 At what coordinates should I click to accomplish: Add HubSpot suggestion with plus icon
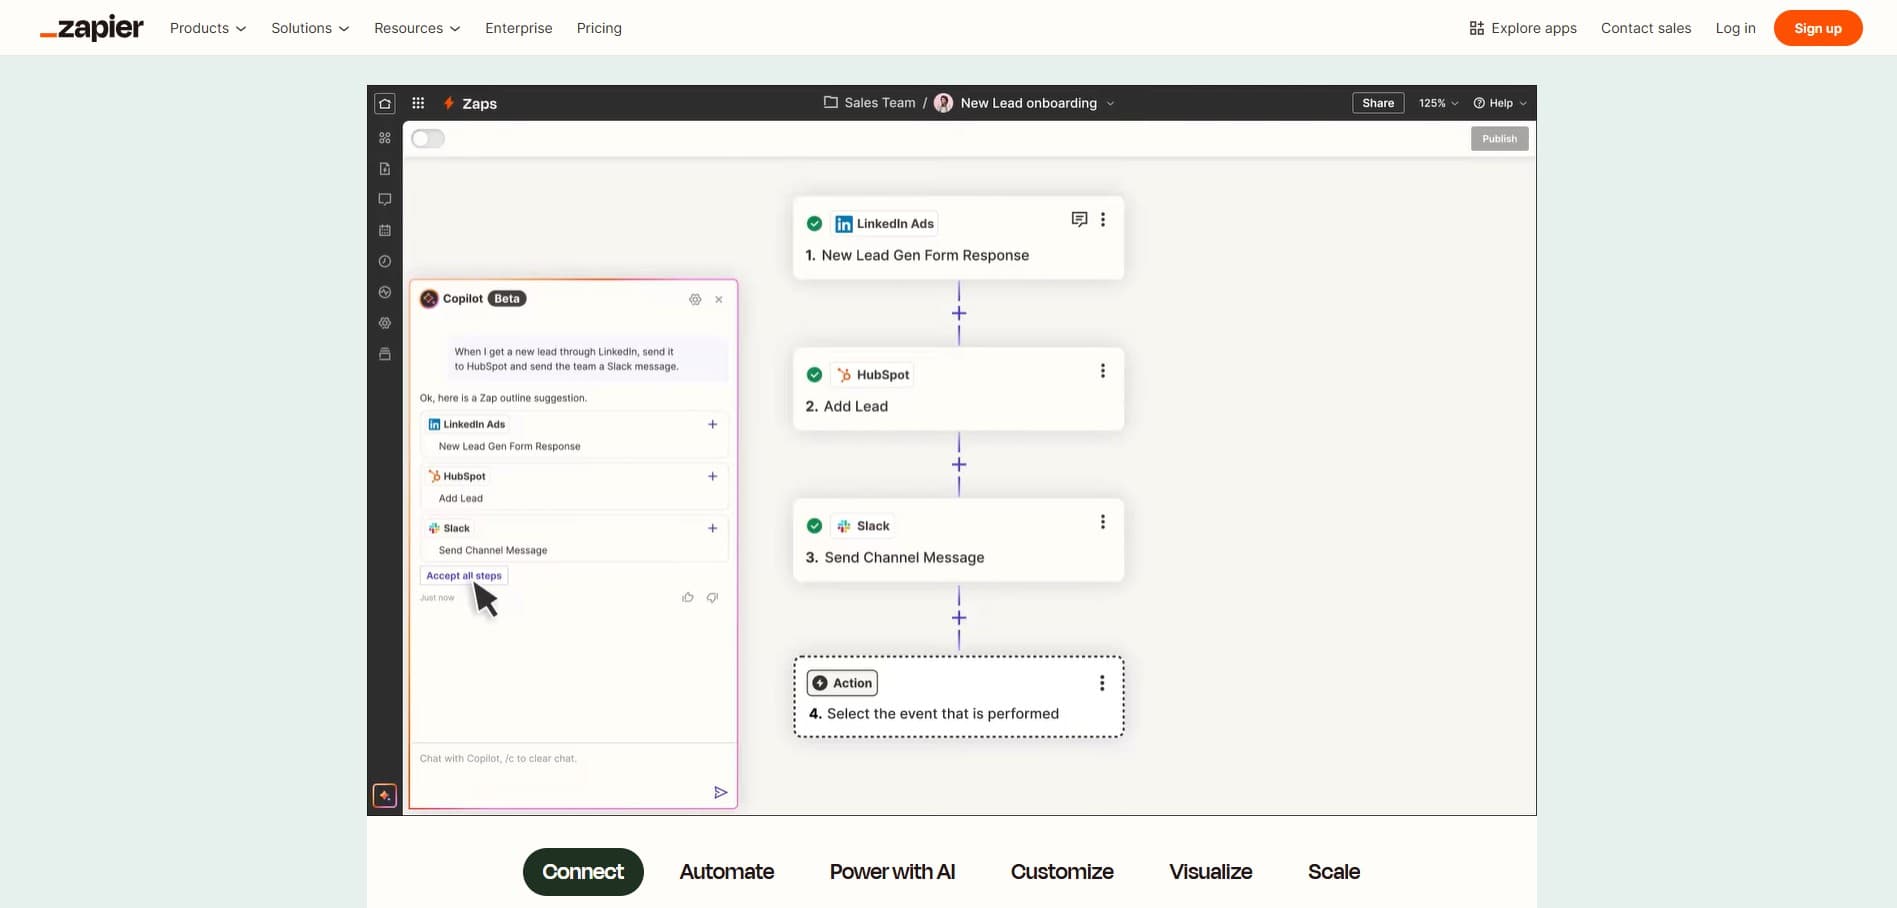coord(713,476)
